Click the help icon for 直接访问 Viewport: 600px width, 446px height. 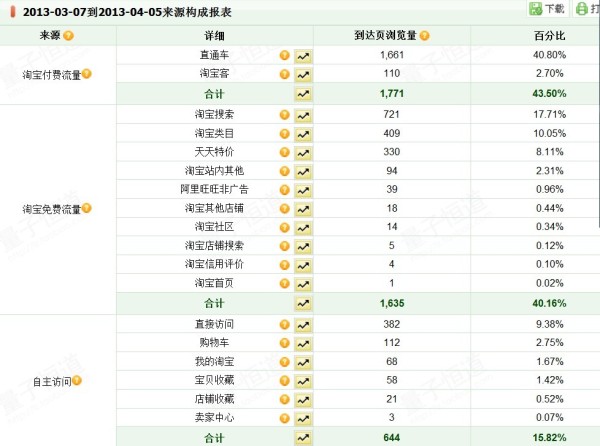click(x=285, y=324)
